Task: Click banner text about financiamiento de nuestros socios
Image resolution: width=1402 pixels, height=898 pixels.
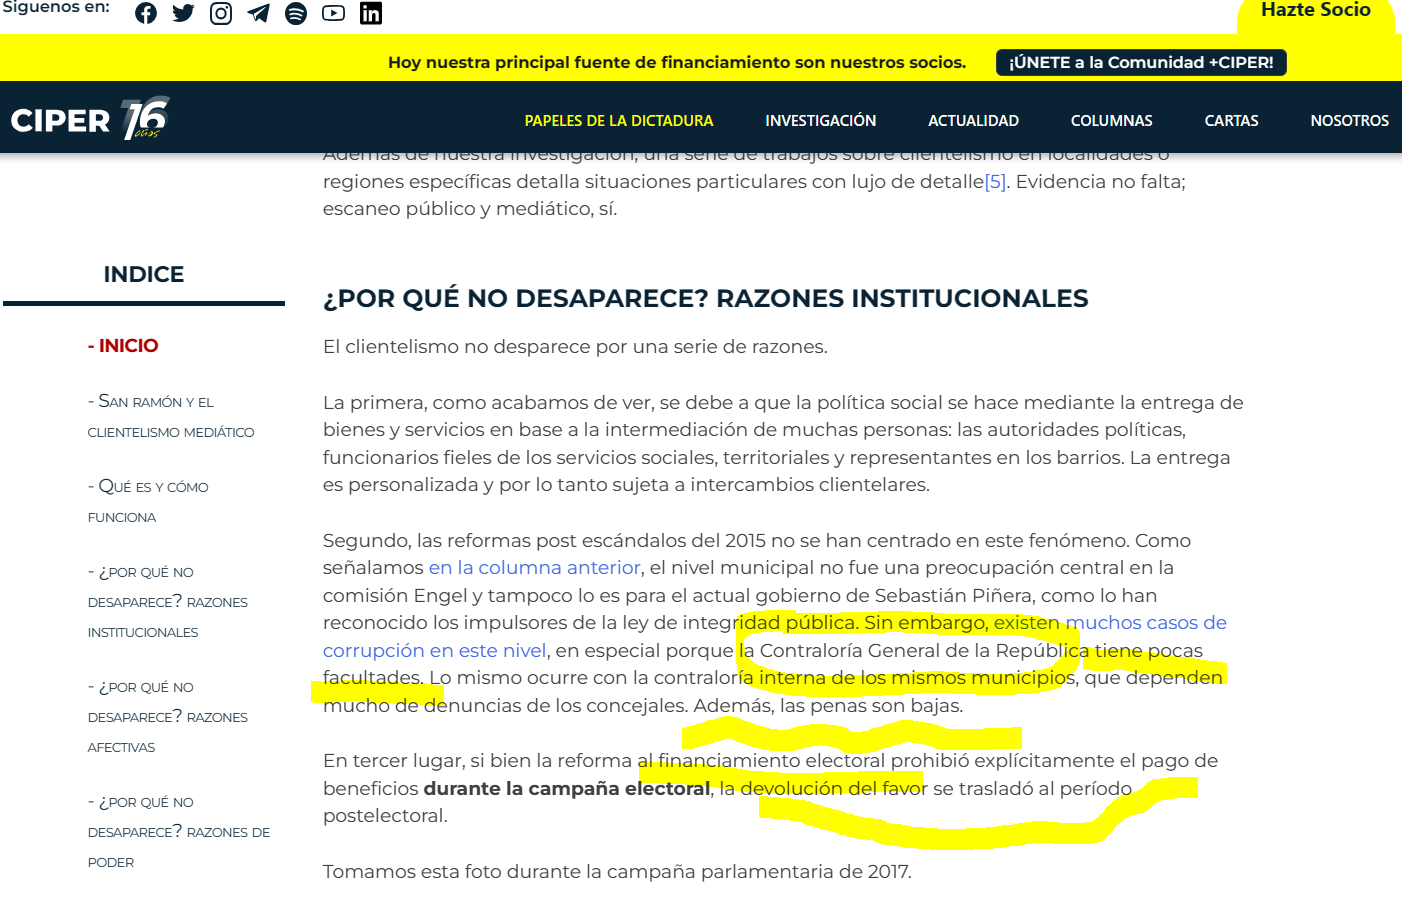Action: pos(677,62)
